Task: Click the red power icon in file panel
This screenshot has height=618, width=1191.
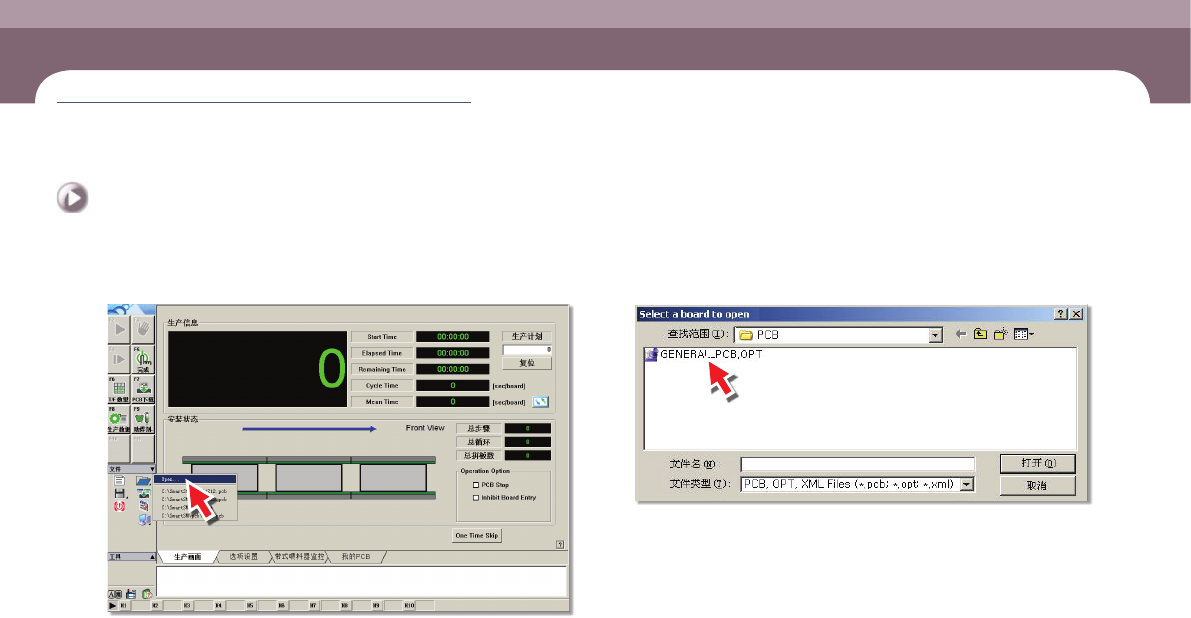Action: 119,506
